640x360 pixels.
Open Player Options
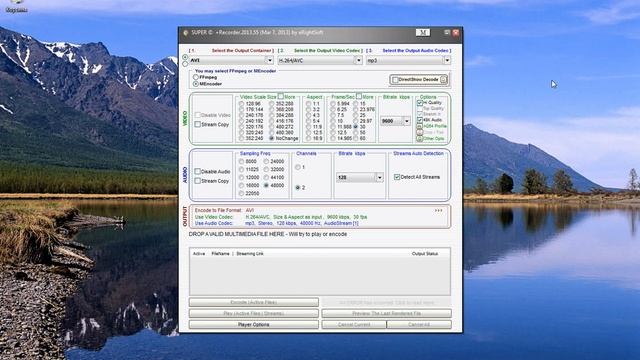[x=253, y=324]
